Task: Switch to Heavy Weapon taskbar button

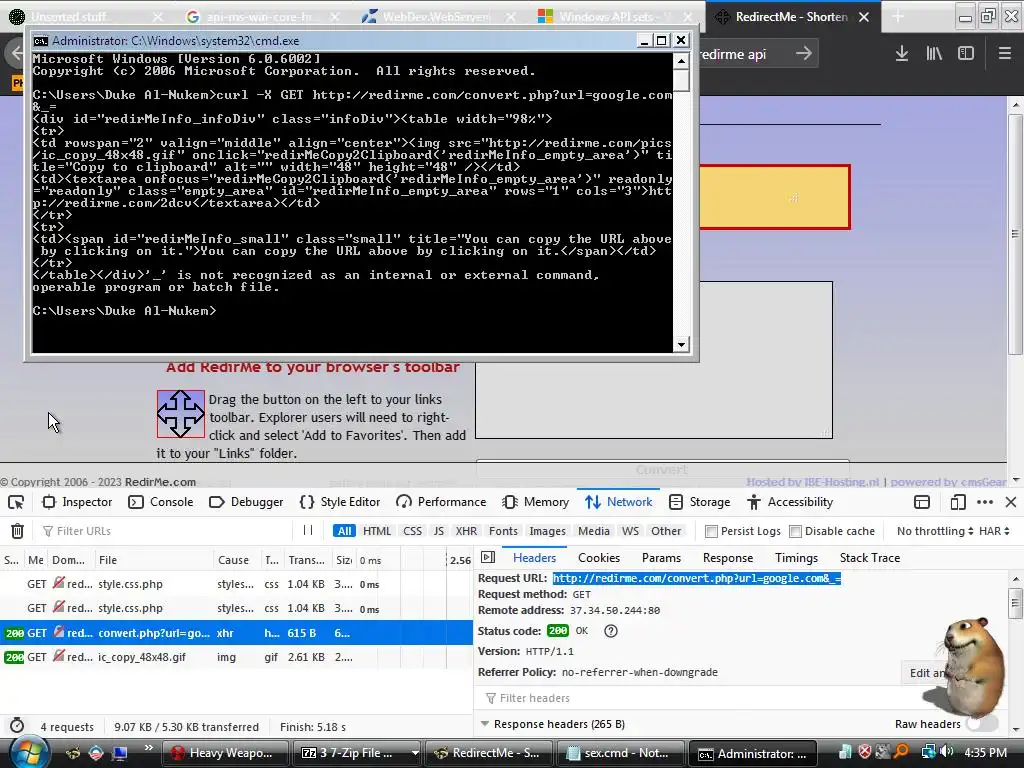Action: 225,753
